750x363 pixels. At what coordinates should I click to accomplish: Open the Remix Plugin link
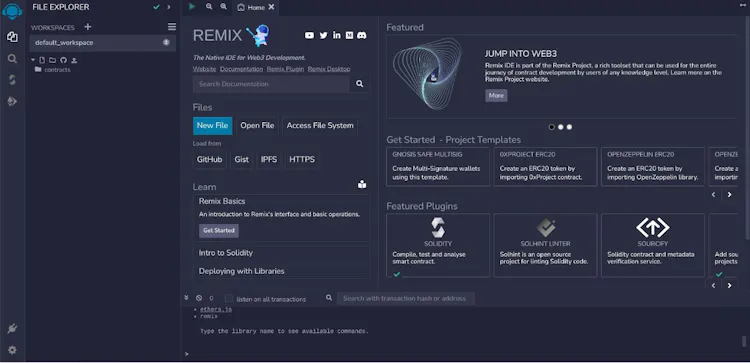(286, 69)
